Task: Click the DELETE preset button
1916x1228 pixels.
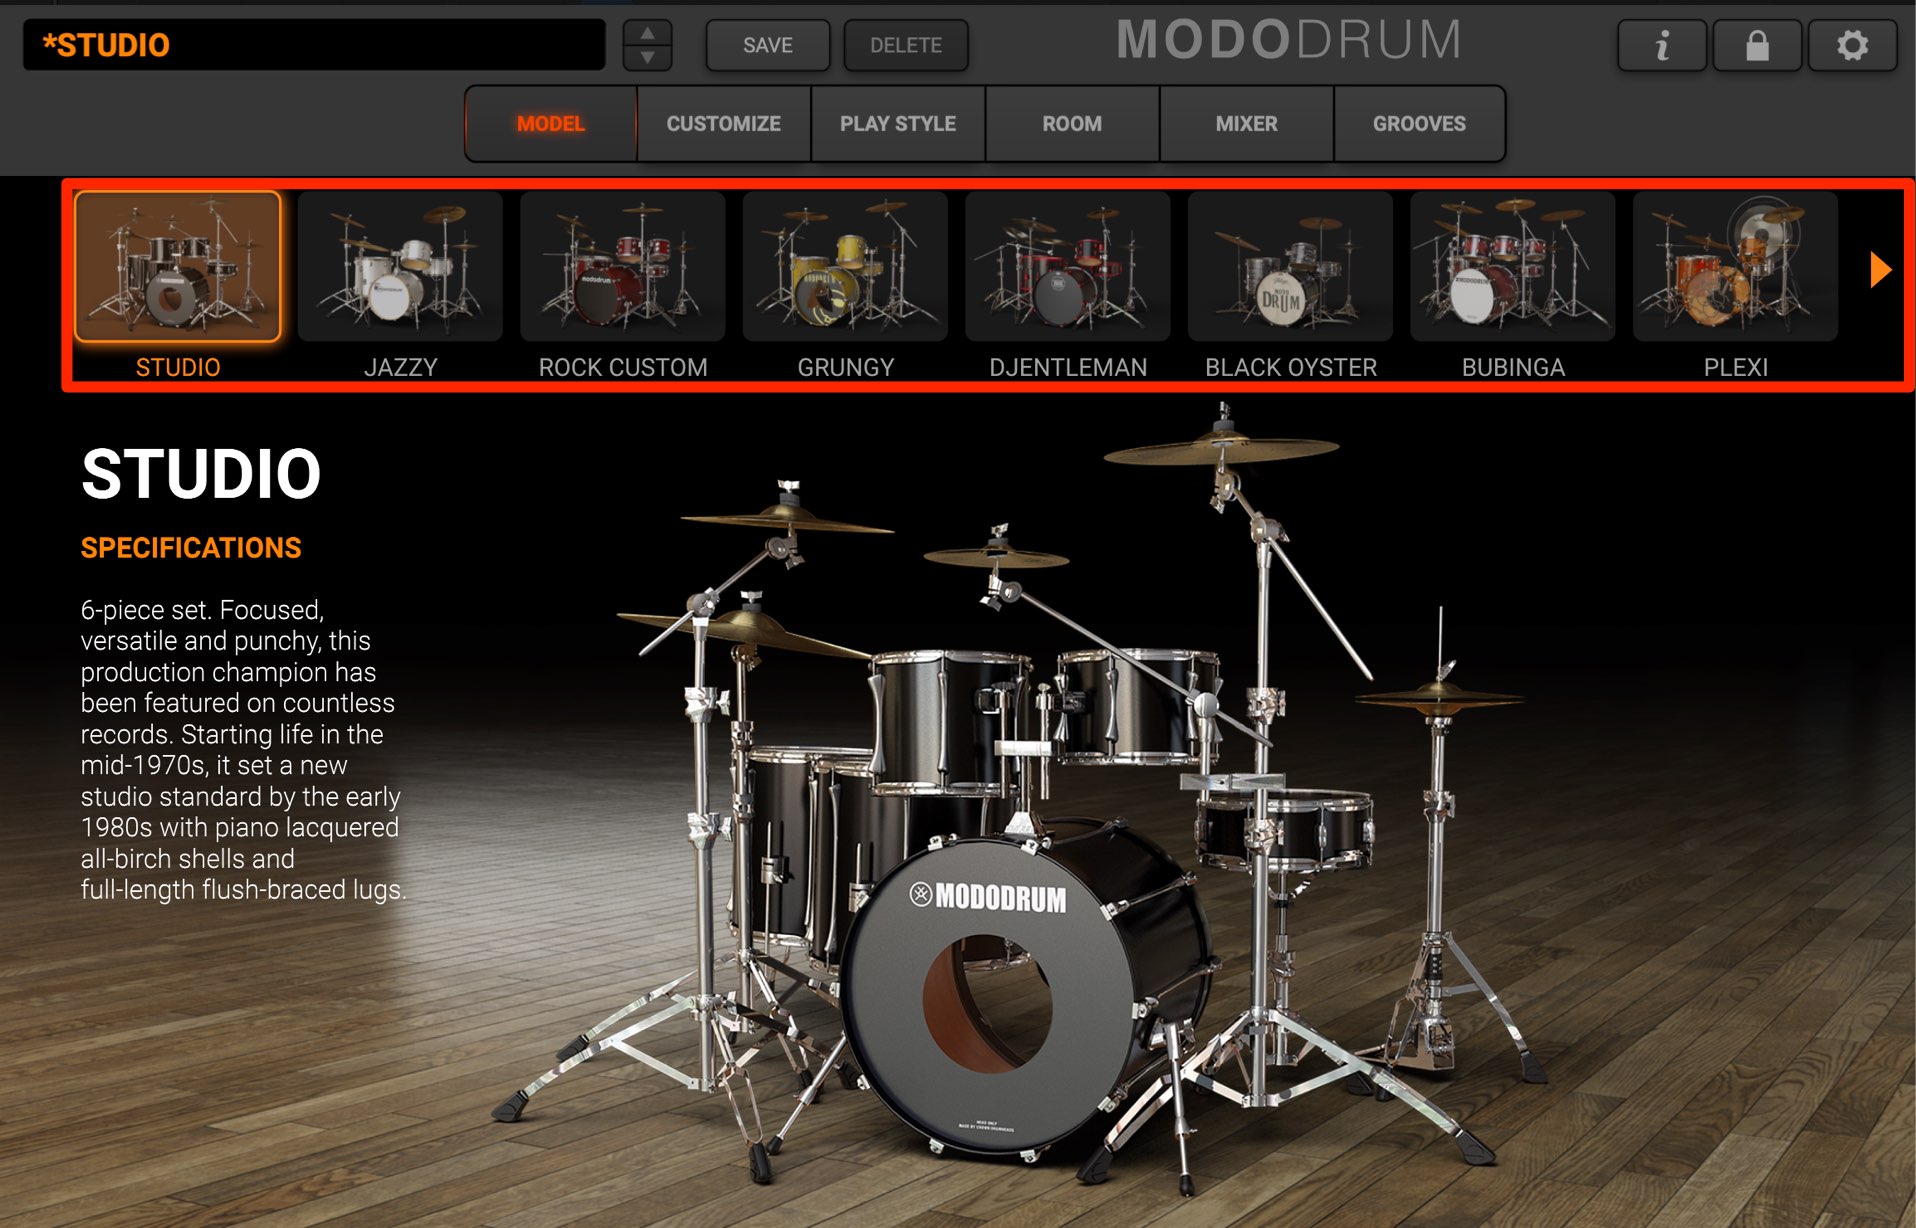Action: [906, 45]
